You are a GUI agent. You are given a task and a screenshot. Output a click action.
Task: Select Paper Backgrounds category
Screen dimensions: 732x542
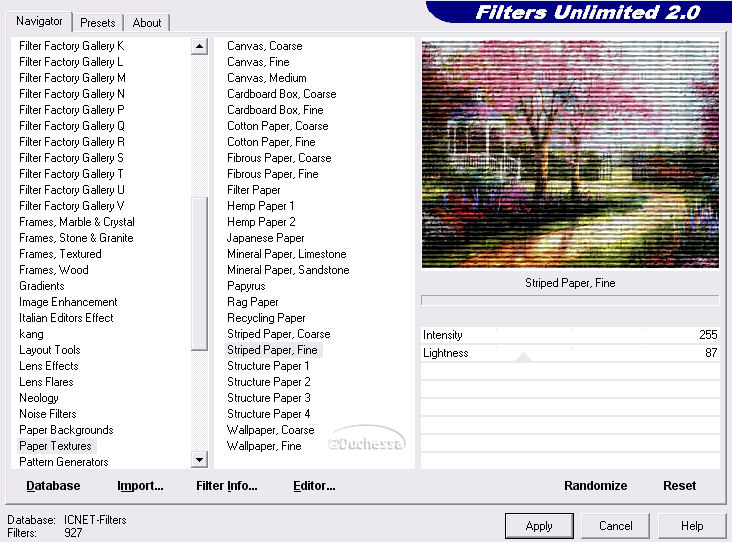(66, 429)
